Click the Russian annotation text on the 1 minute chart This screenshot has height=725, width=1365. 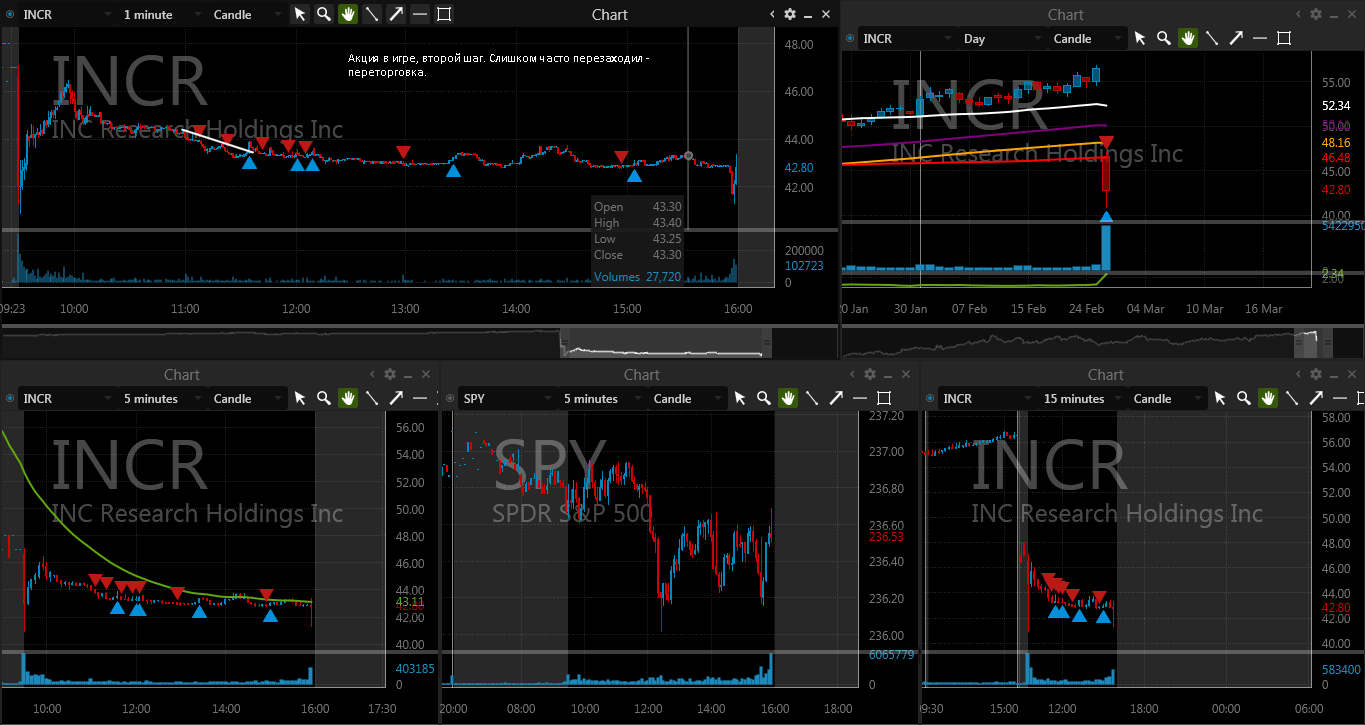click(498, 65)
